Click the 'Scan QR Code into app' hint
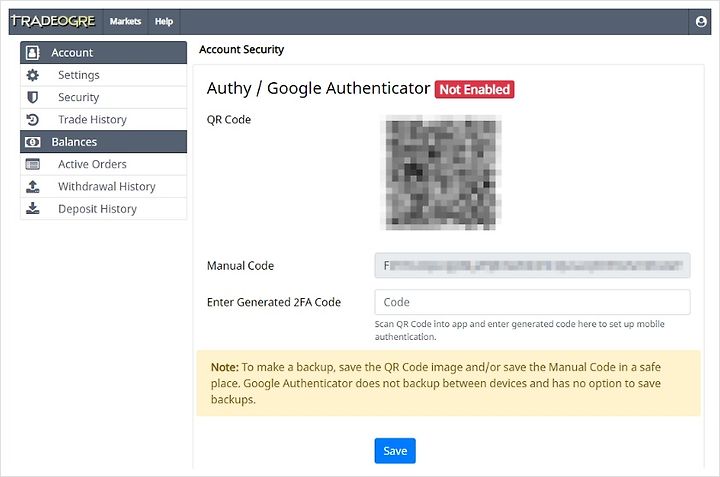Viewport: 720px width, 477px height. 519,331
